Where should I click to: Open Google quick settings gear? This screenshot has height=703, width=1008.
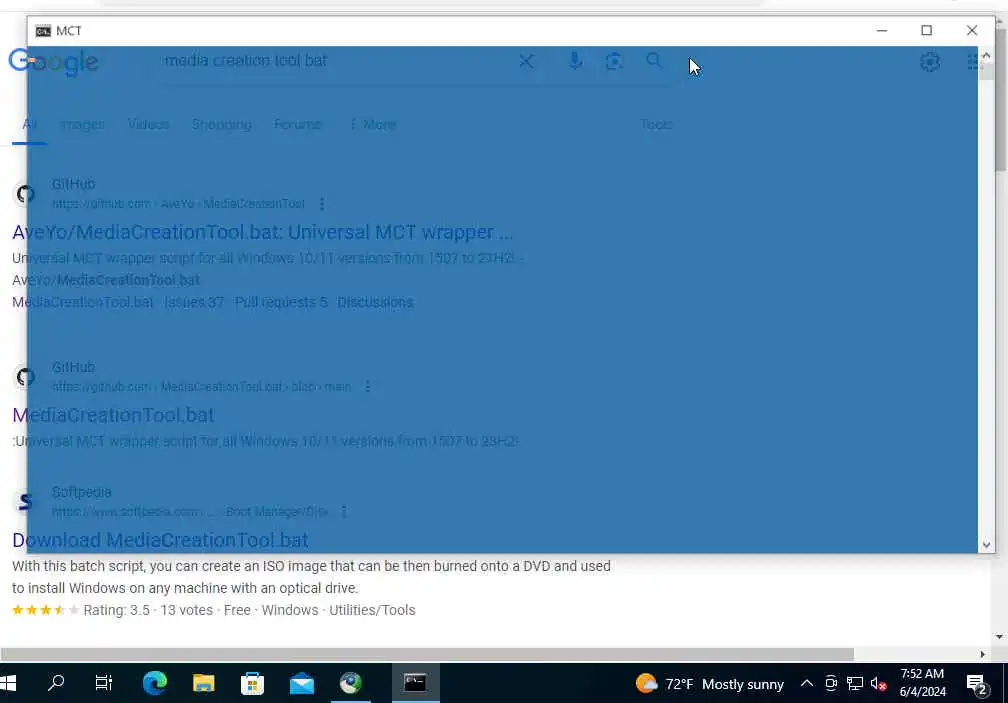point(930,62)
